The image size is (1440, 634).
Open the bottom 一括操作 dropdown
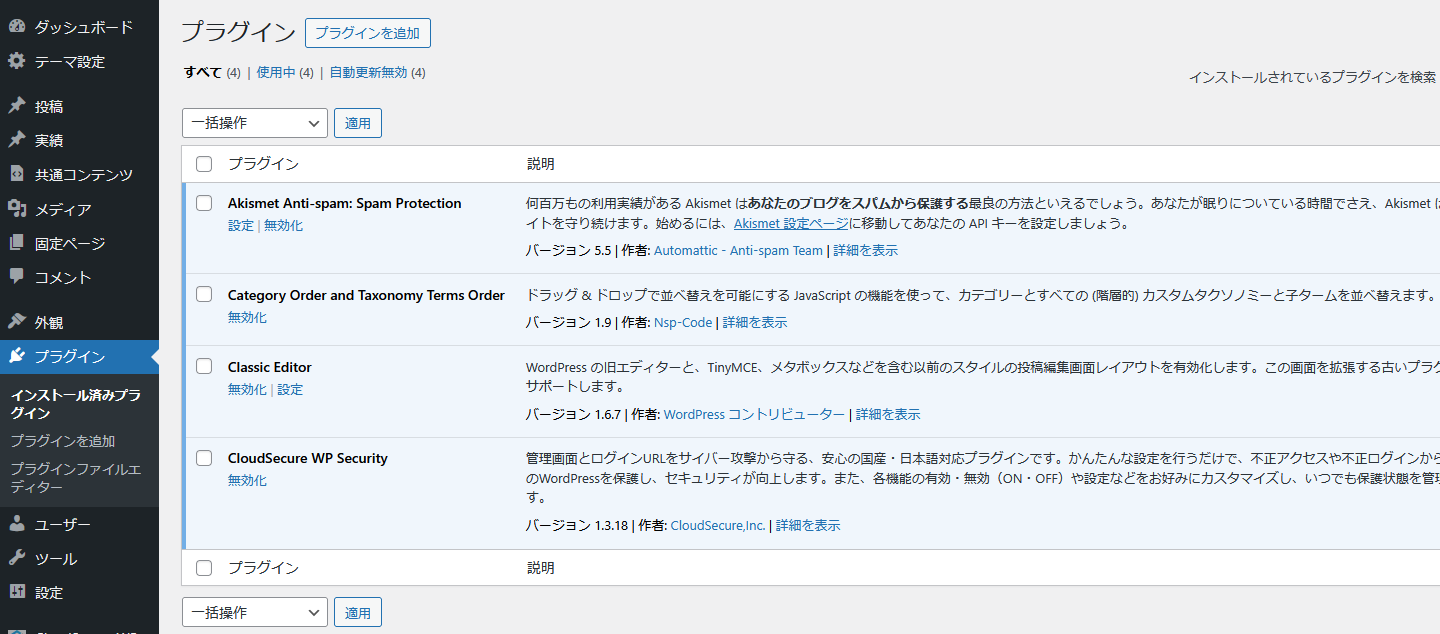pos(254,611)
